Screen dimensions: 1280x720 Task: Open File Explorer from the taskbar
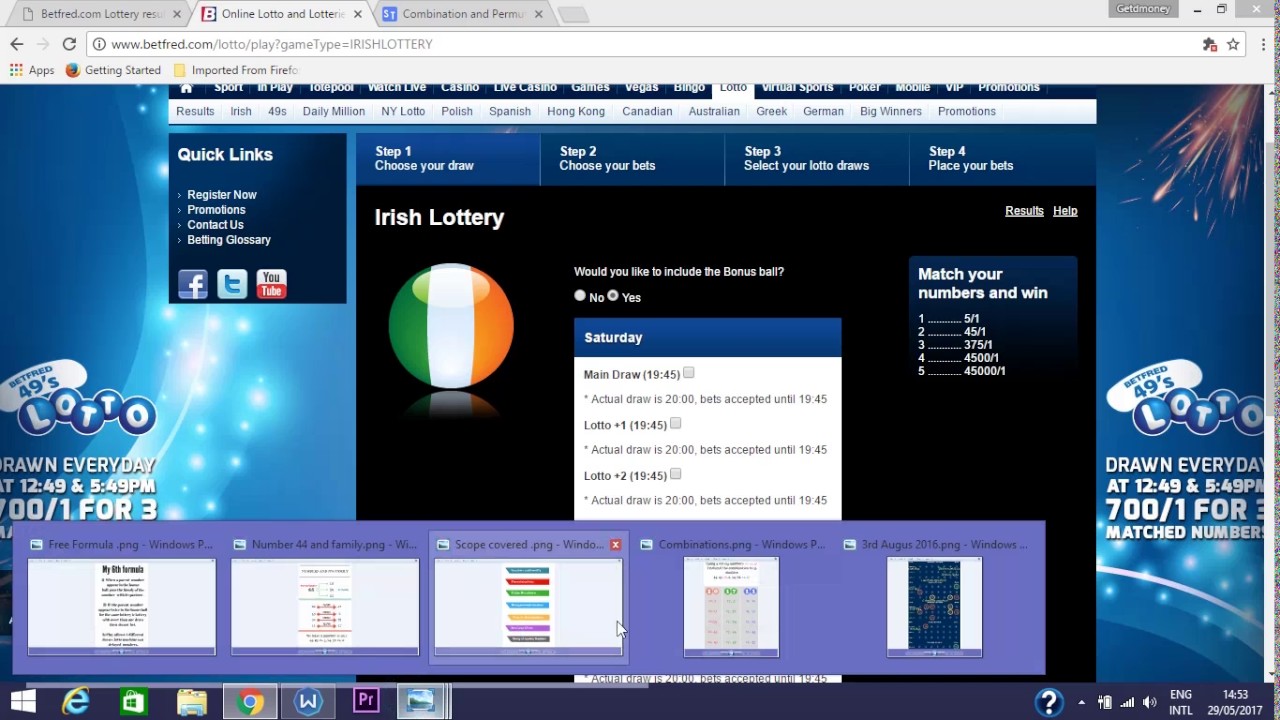tap(192, 702)
